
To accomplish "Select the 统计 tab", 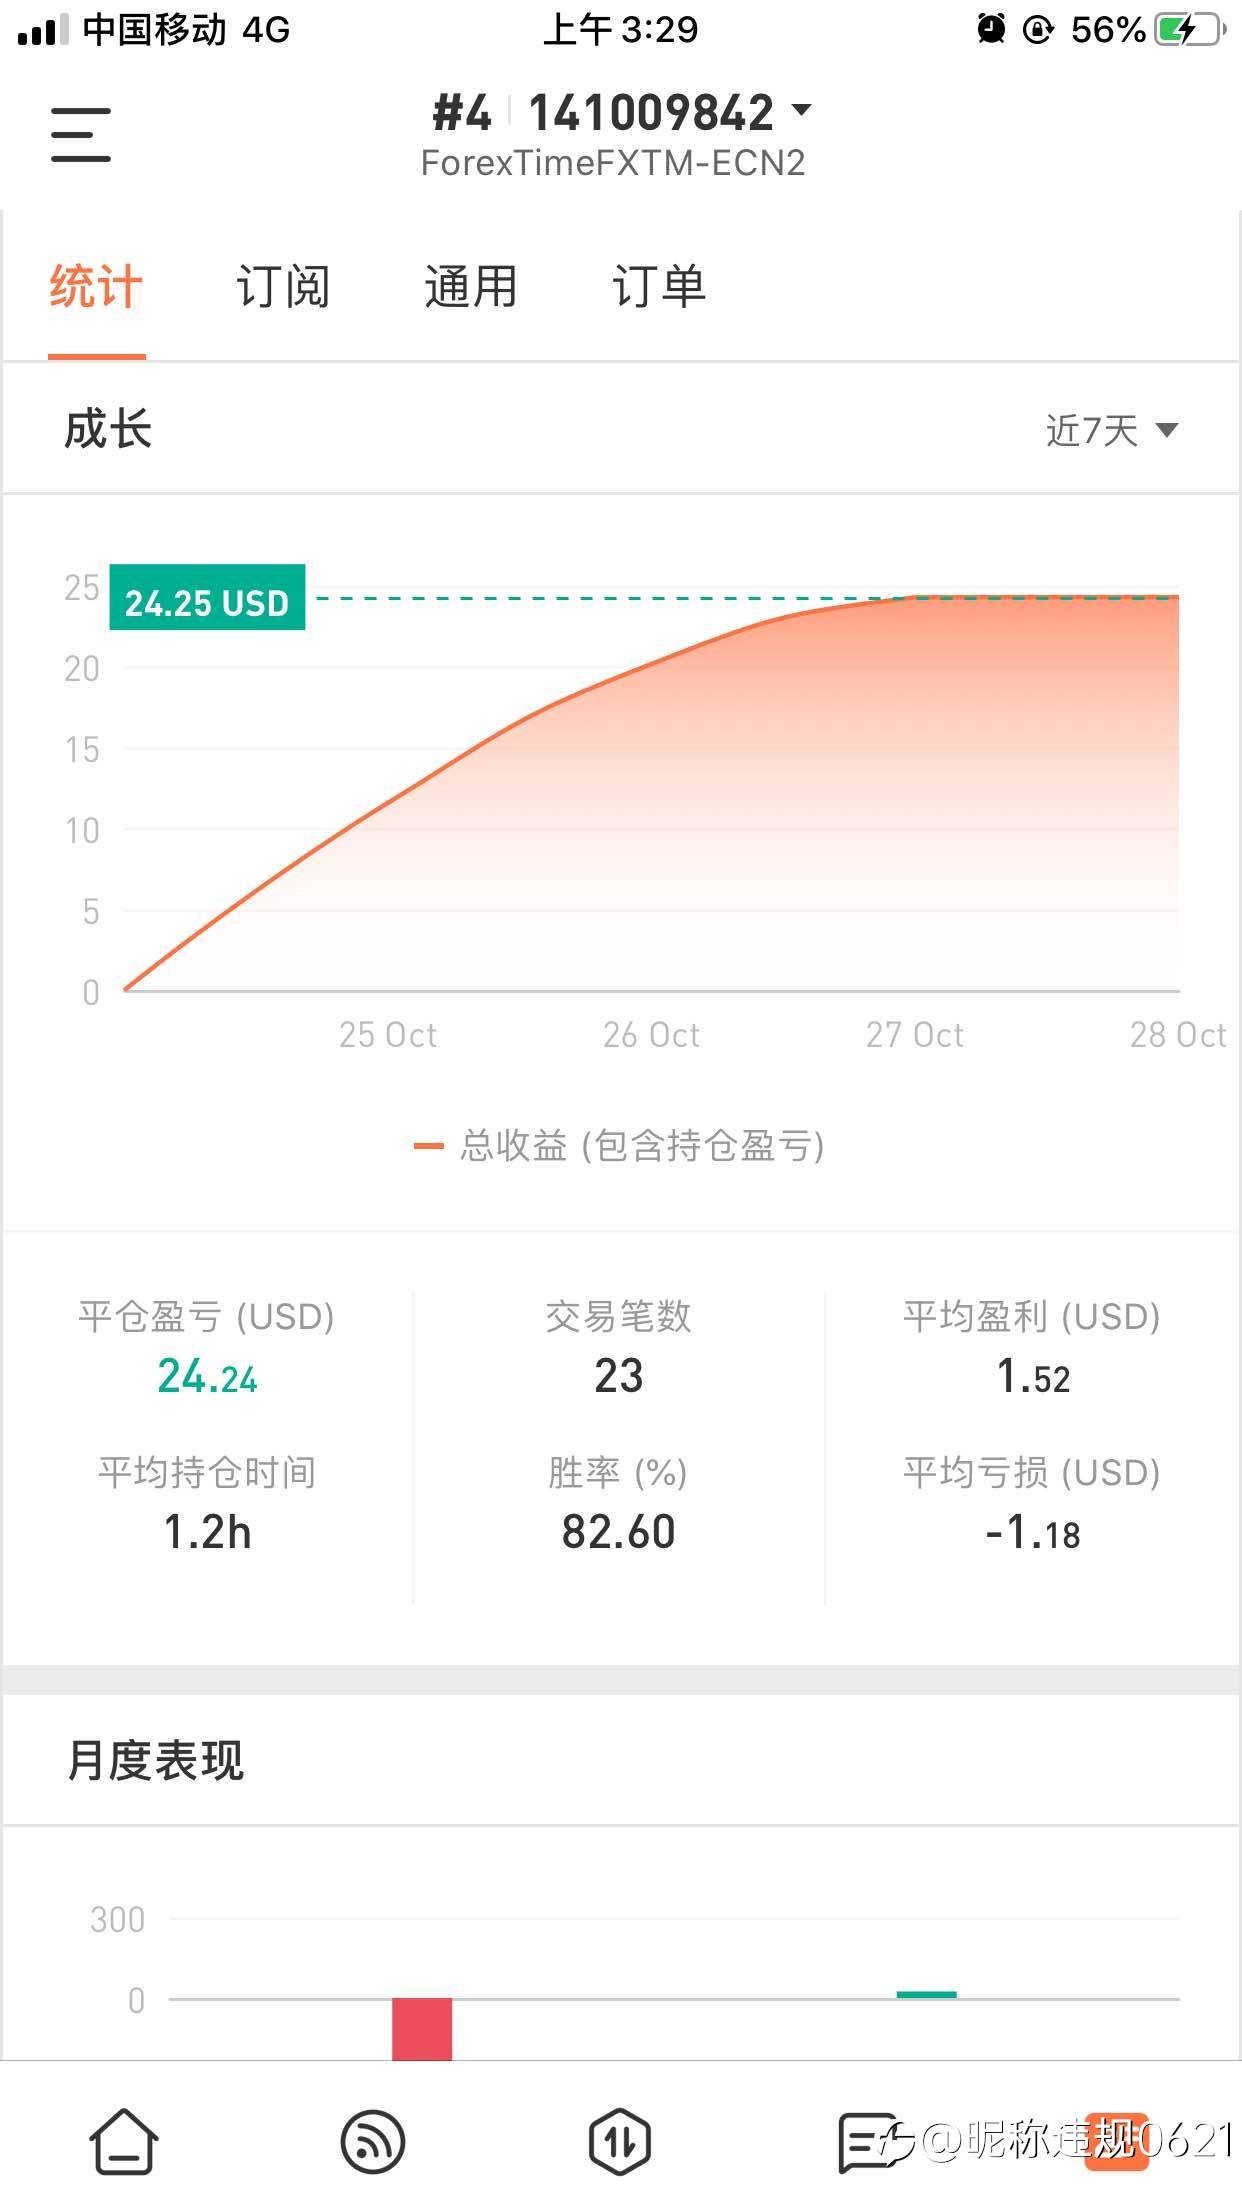I will point(96,287).
